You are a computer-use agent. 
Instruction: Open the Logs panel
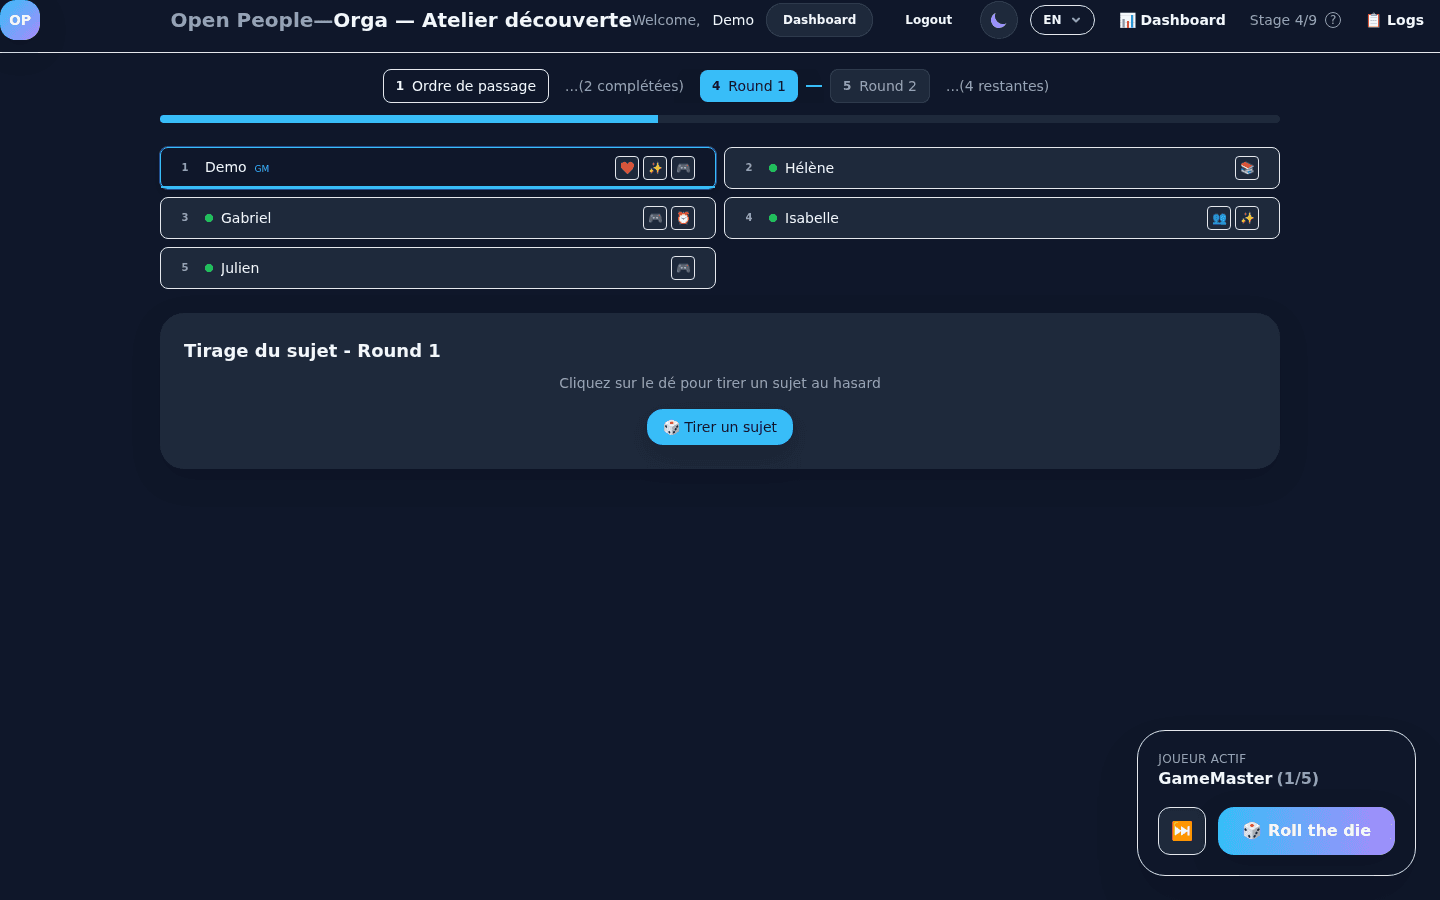tap(1395, 20)
